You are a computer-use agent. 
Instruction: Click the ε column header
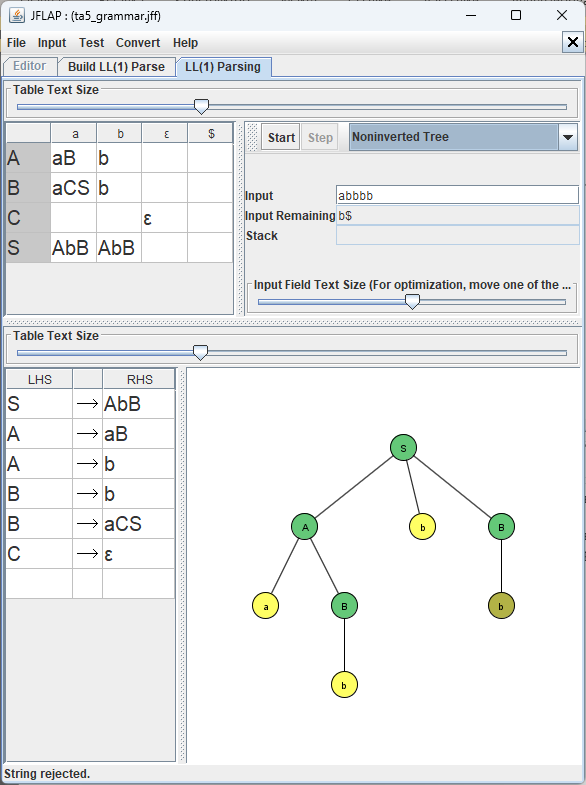coord(165,134)
